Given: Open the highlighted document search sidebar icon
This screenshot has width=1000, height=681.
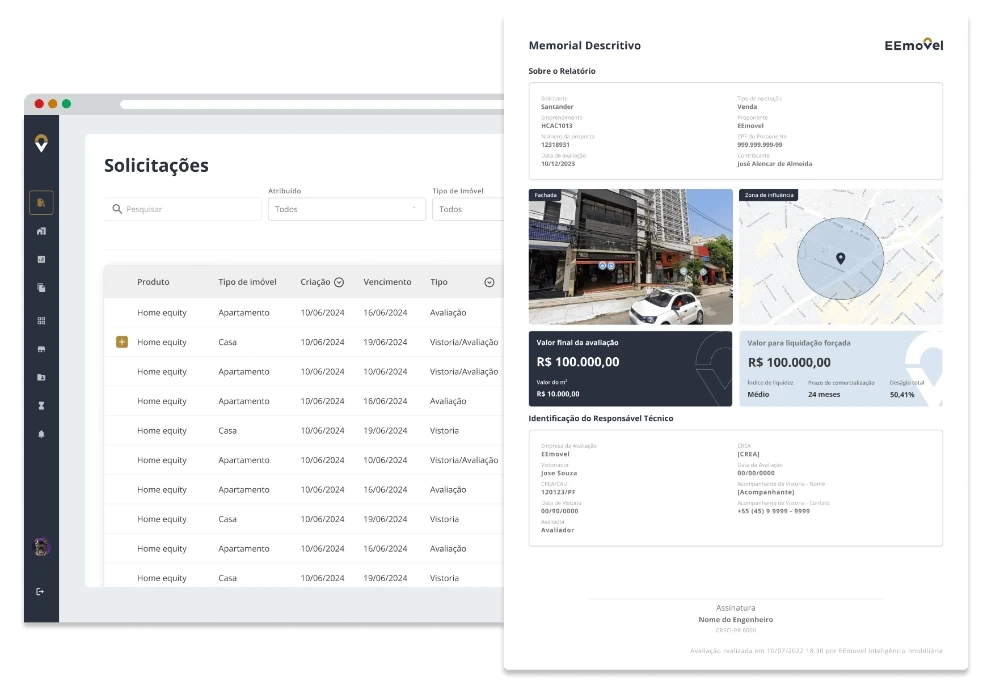Looking at the screenshot, I should click(x=41, y=203).
